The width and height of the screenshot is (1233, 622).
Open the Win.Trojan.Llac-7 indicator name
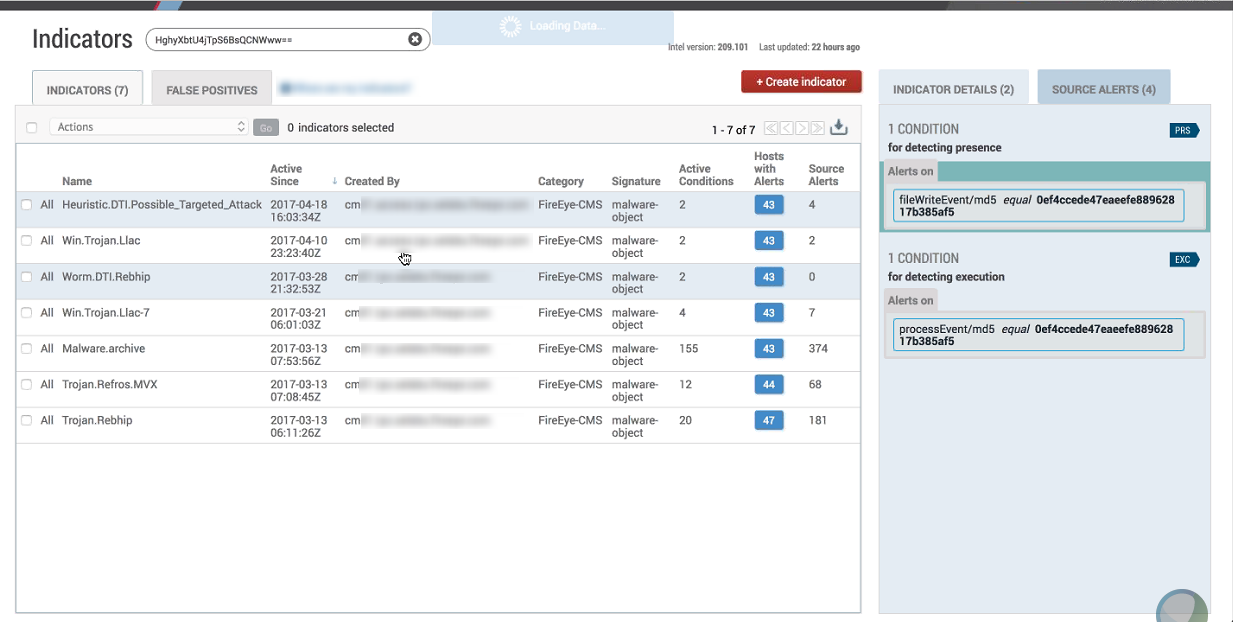106,313
